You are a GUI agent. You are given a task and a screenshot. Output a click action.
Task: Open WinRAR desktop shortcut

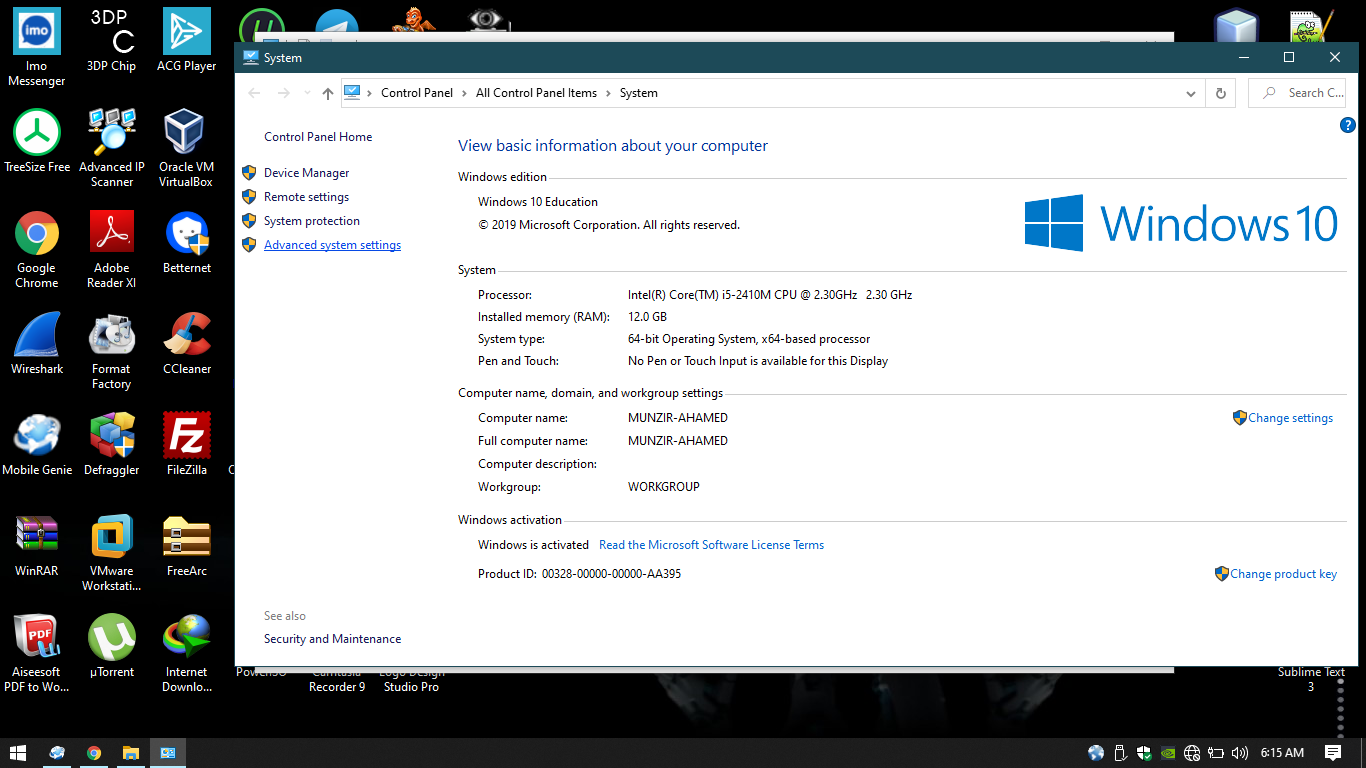pyautogui.click(x=37, y=545)
